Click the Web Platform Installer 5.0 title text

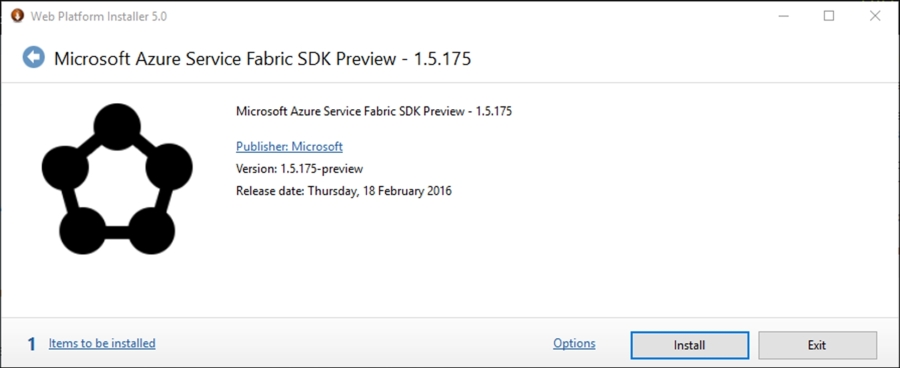coord(99,17)
